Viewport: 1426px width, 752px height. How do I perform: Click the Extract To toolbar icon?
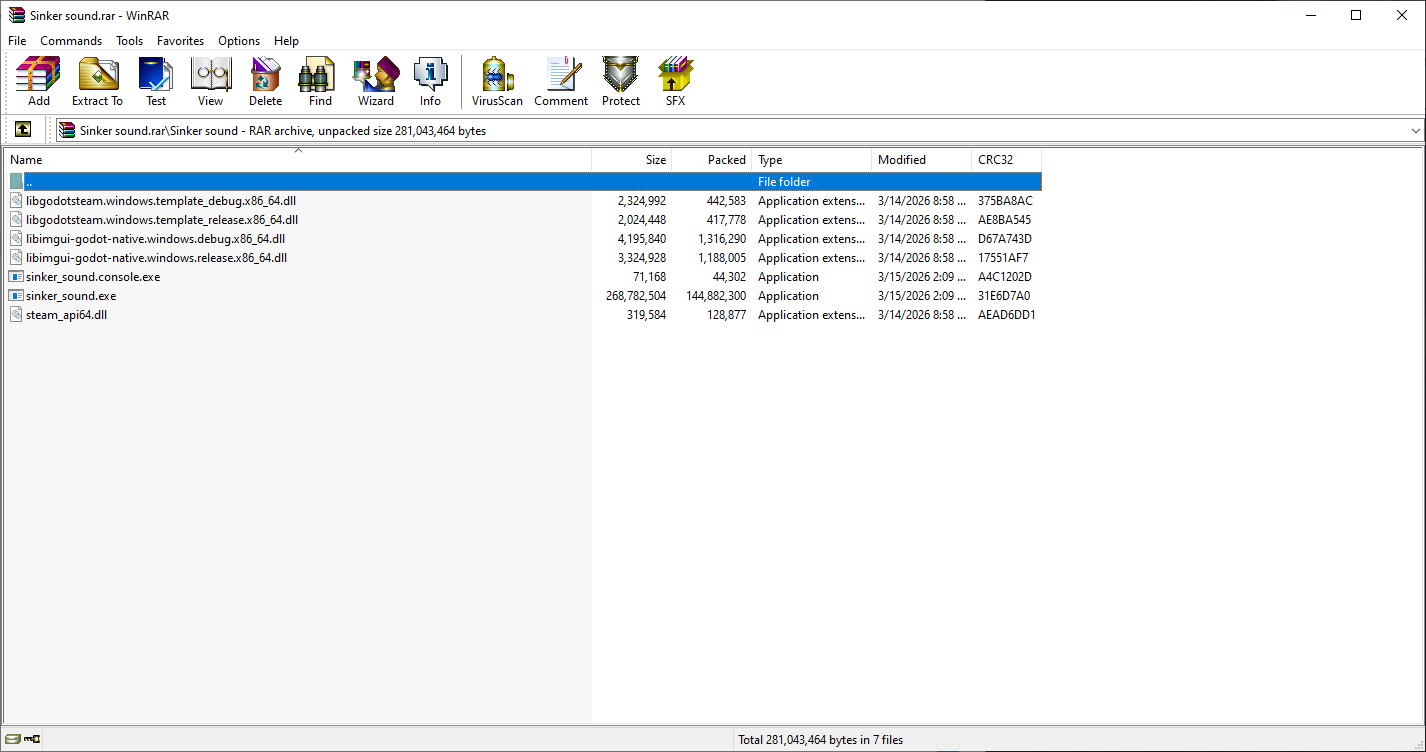pos(97,81)
